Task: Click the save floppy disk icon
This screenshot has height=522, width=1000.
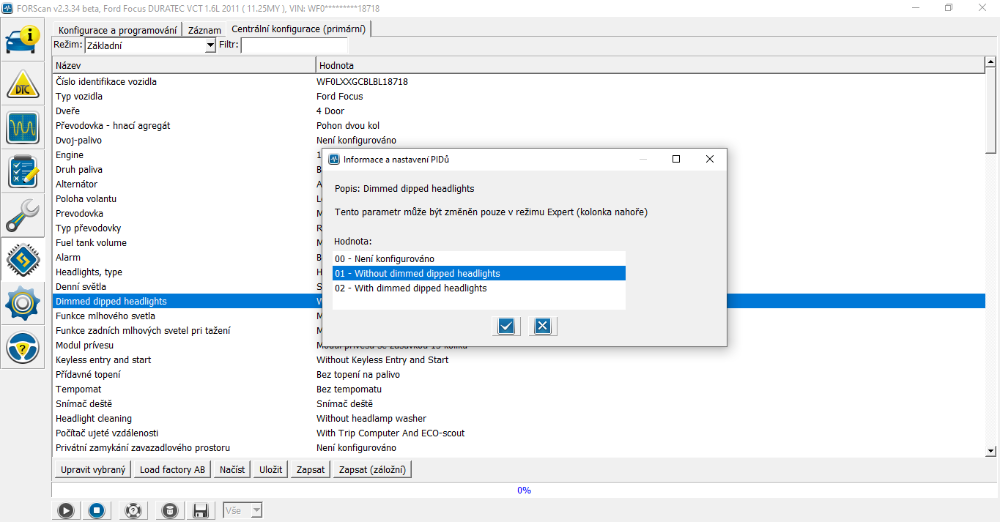Action: pyautogui.click(x=200, y=510)
